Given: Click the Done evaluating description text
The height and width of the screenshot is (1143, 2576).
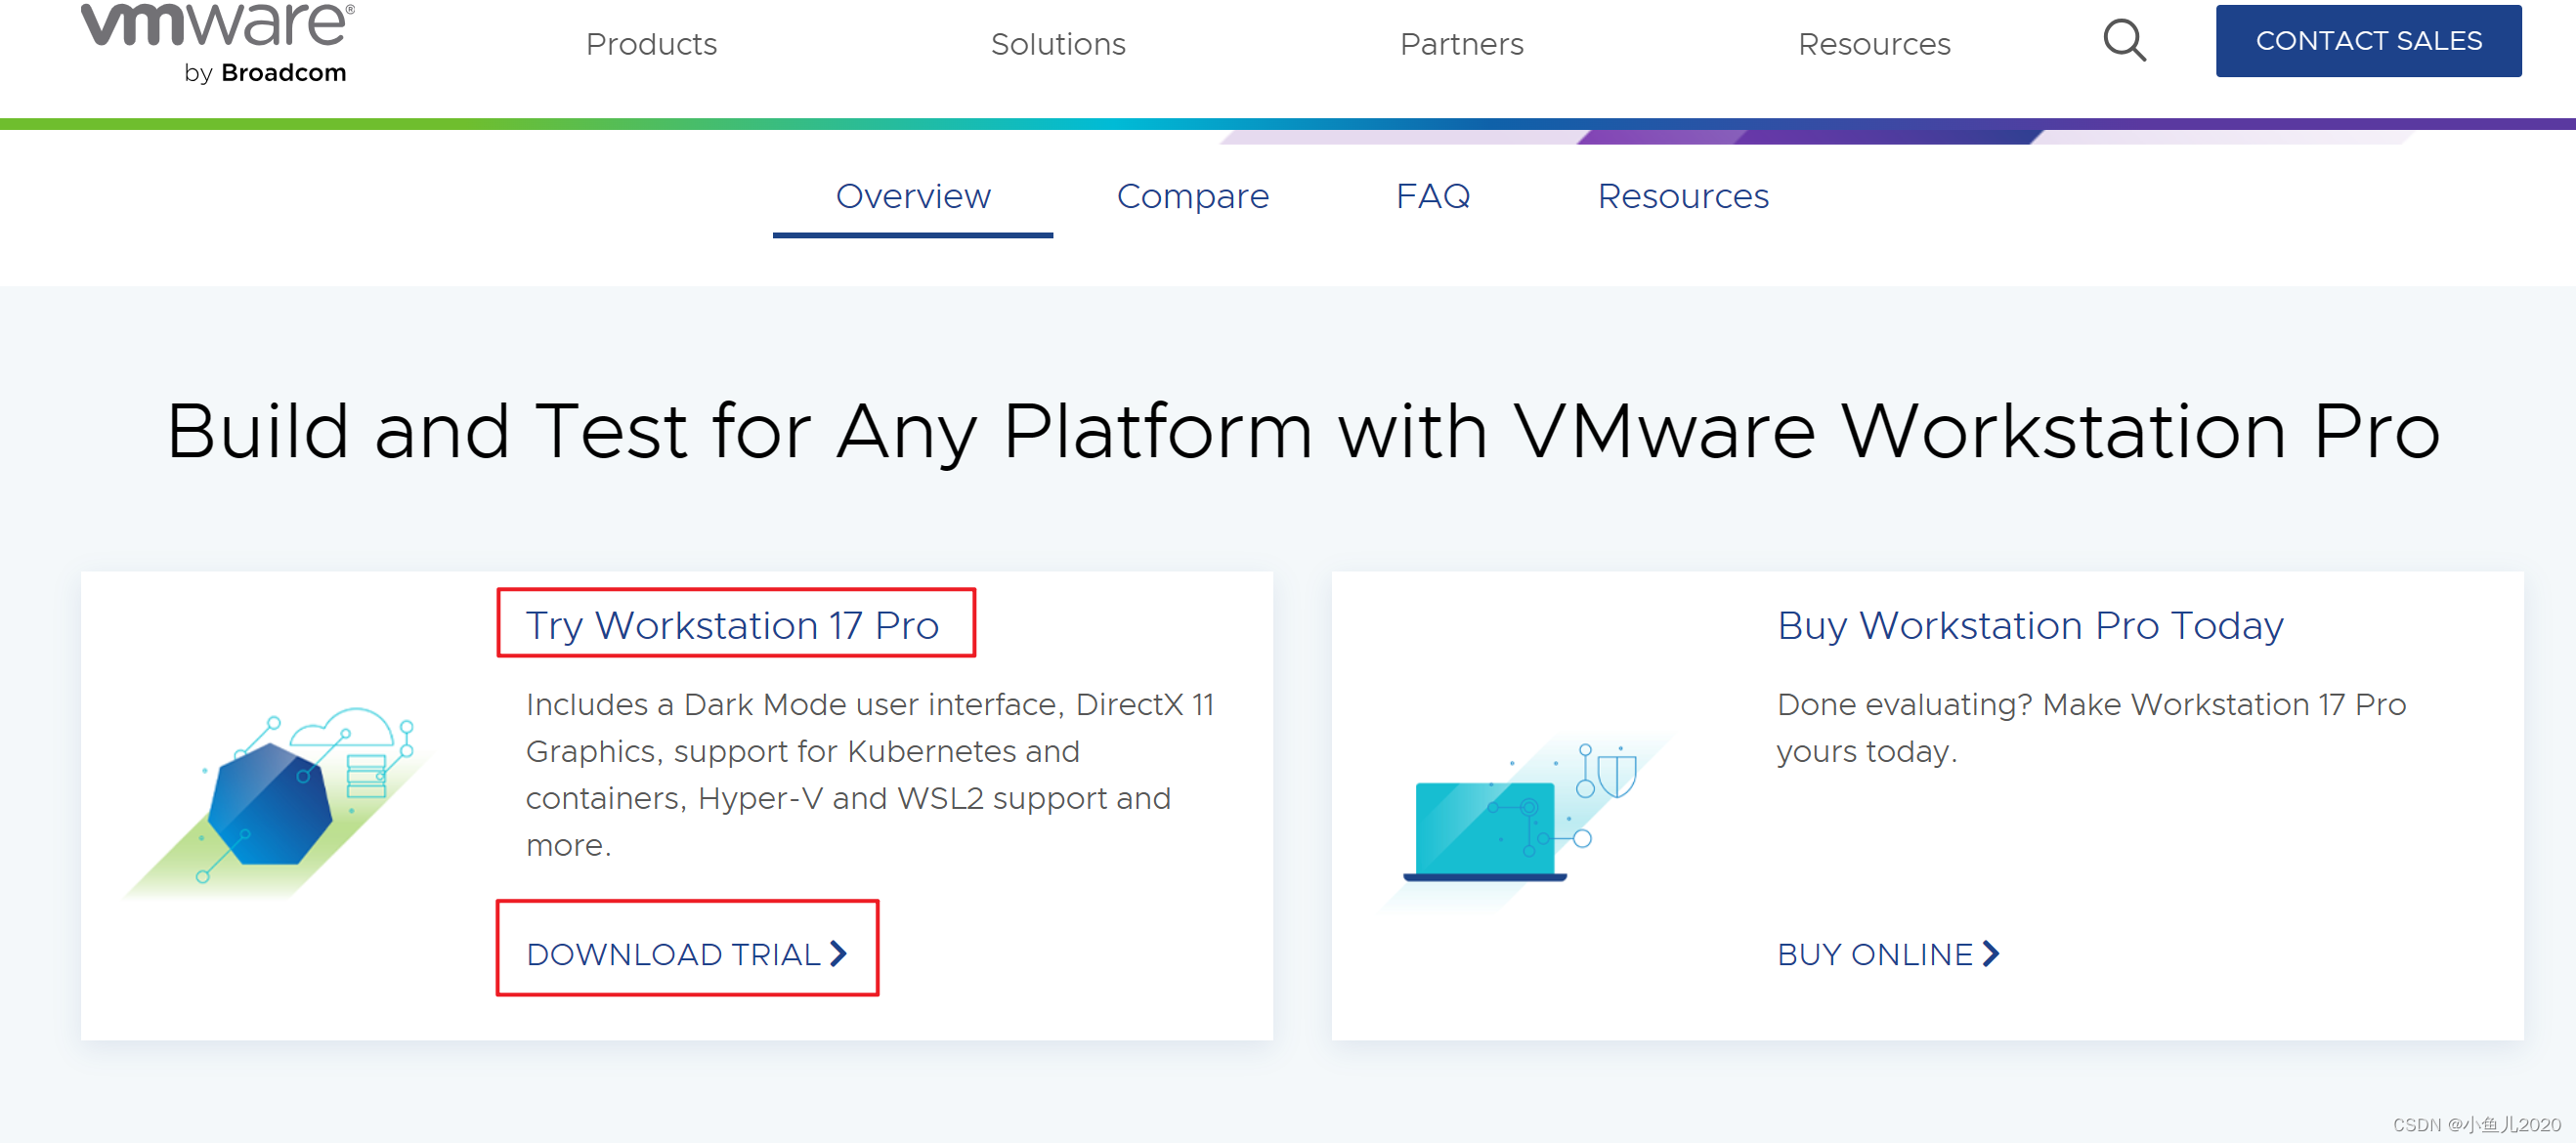Looking at the screenshot, I should (x=2091, y=727).
